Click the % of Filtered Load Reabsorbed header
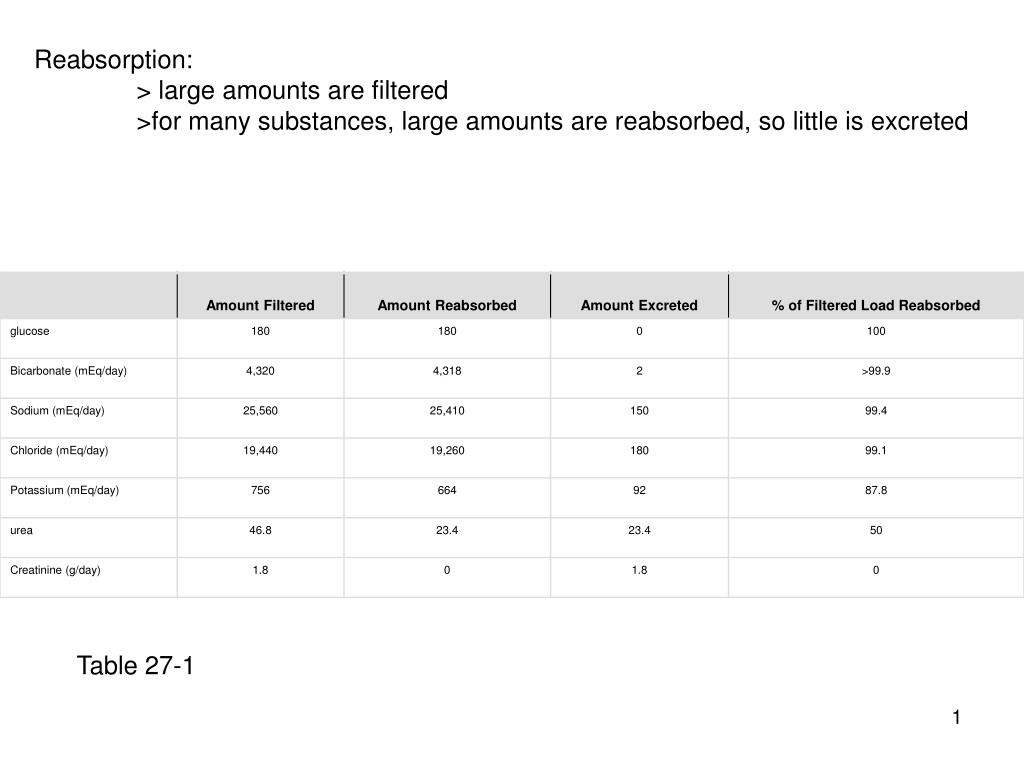 (x=875, y=305)
